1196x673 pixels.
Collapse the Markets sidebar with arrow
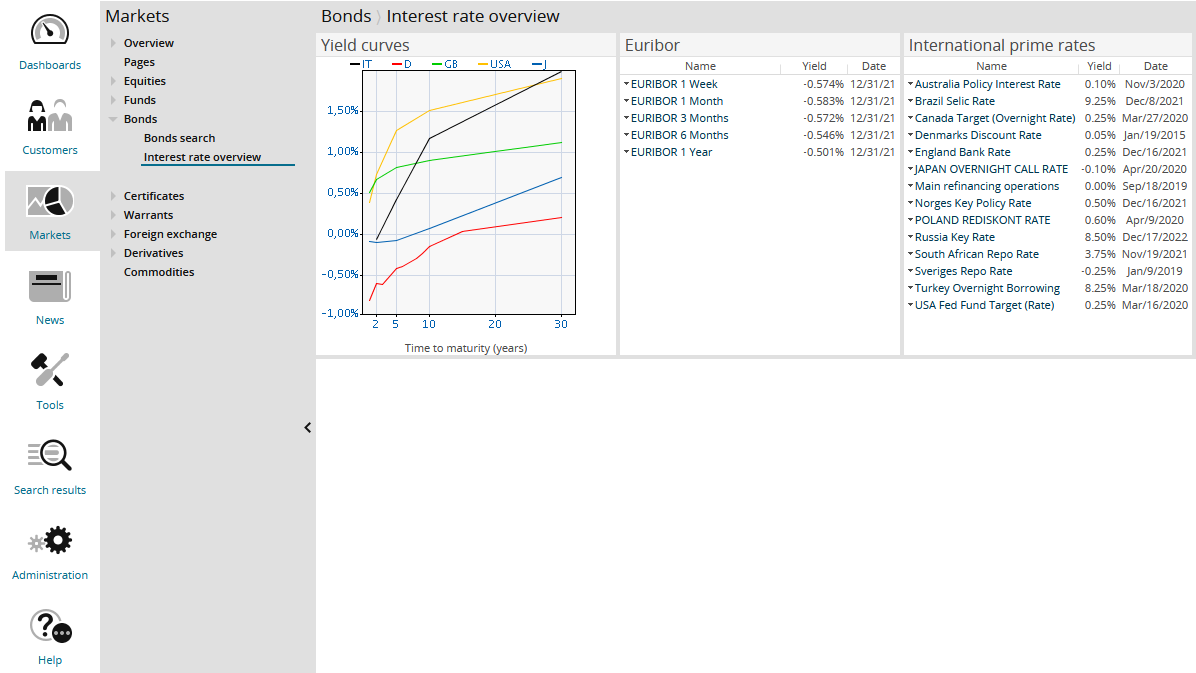[x=307, y=428]
